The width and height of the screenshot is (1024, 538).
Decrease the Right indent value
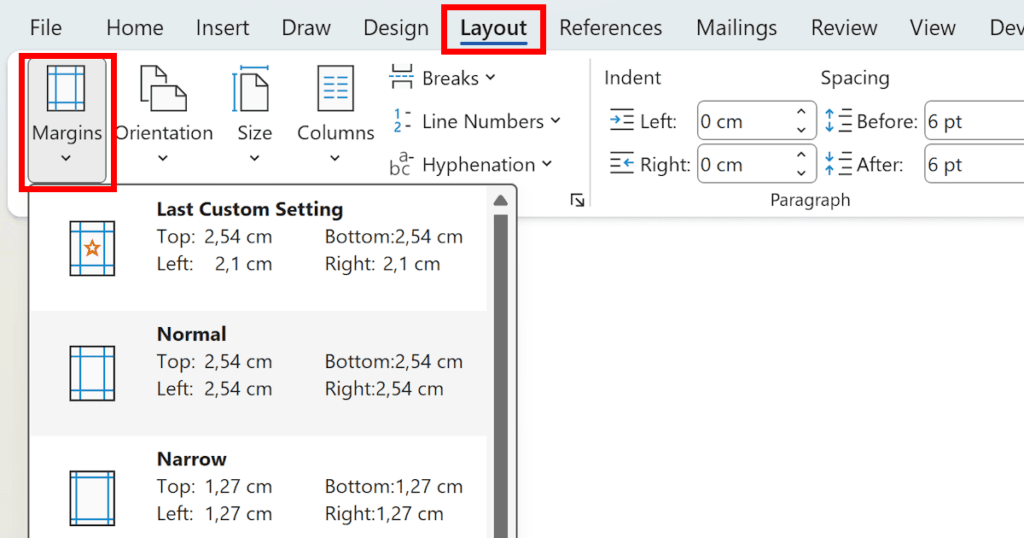[x=801, y=172]
